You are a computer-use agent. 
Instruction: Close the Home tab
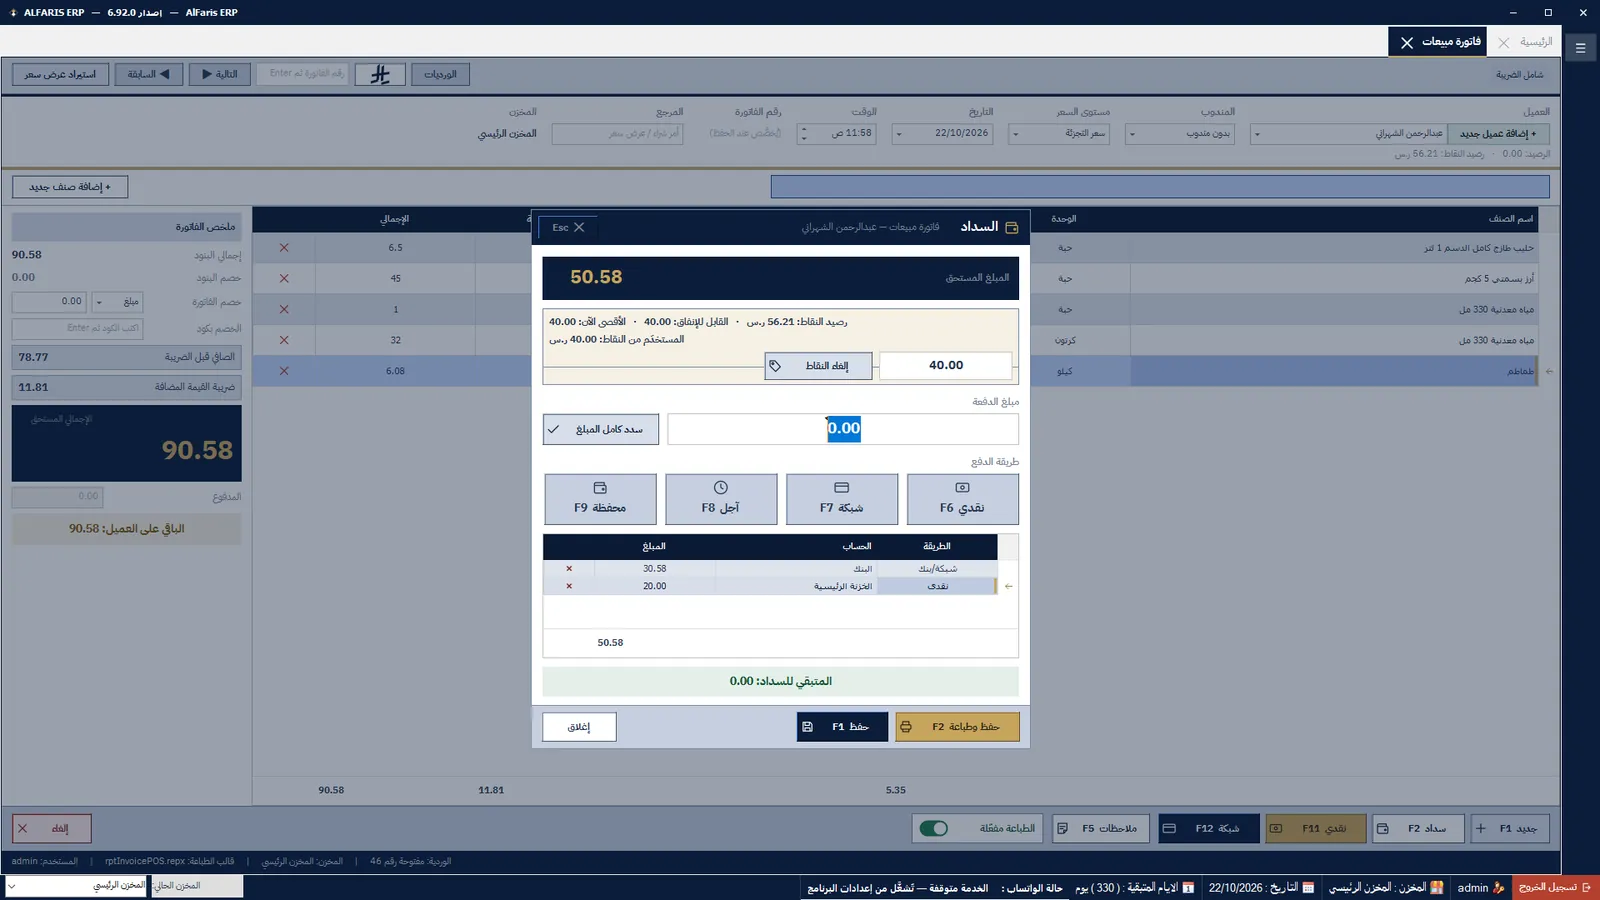click(x=1503, y=43)
